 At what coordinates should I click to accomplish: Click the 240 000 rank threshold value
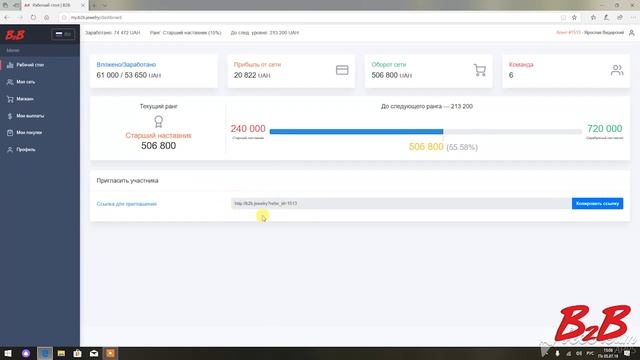248,129
